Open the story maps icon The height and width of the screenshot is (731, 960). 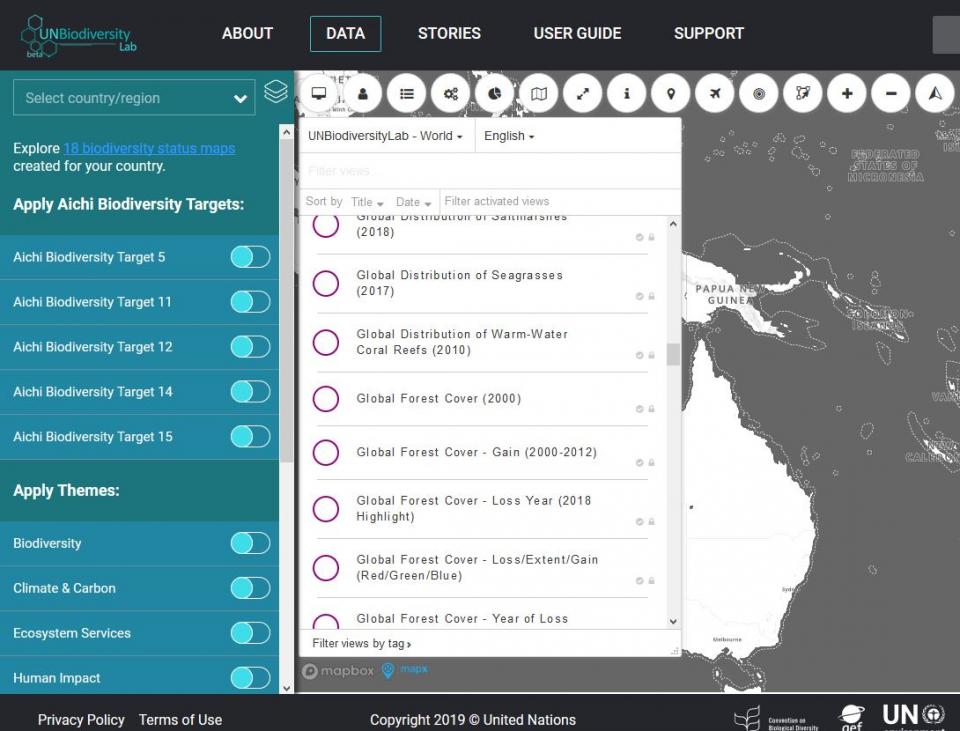coord(539,93)
